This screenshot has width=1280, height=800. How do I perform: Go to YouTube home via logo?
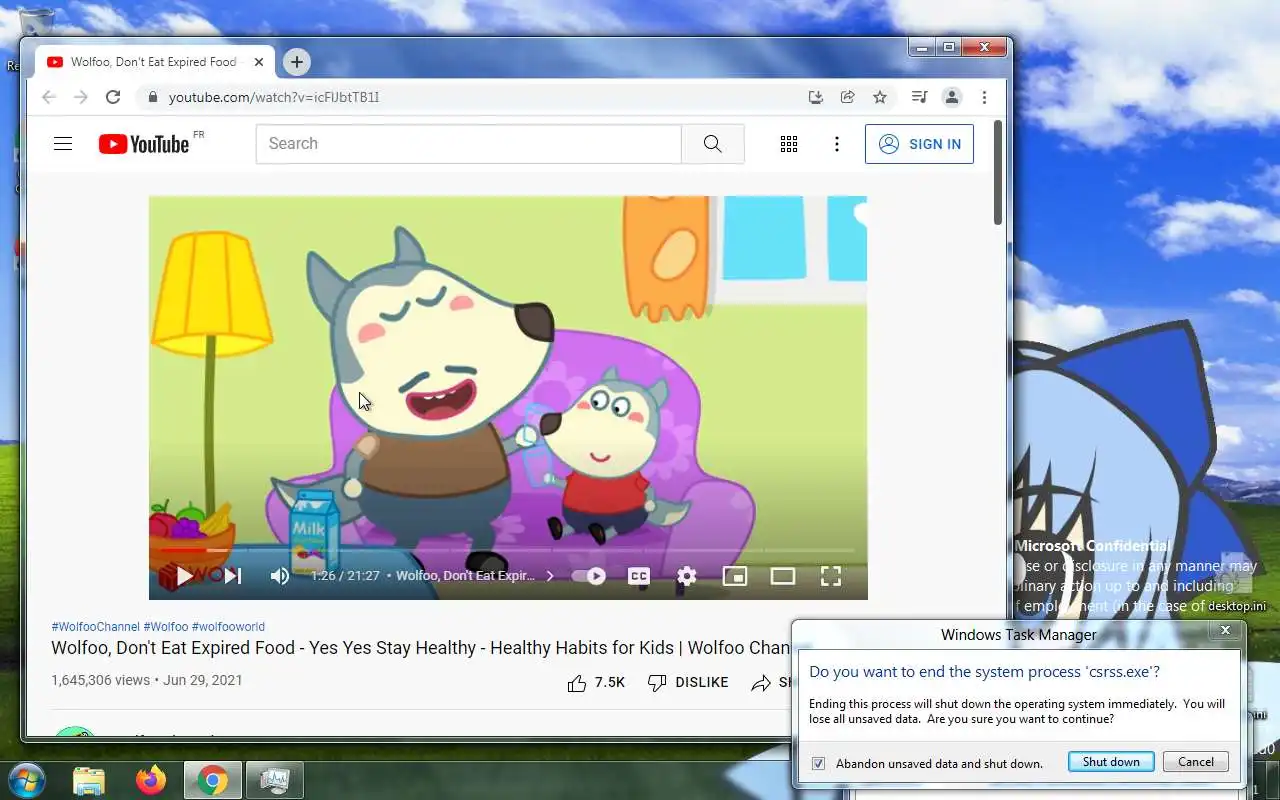coord(144,144)
